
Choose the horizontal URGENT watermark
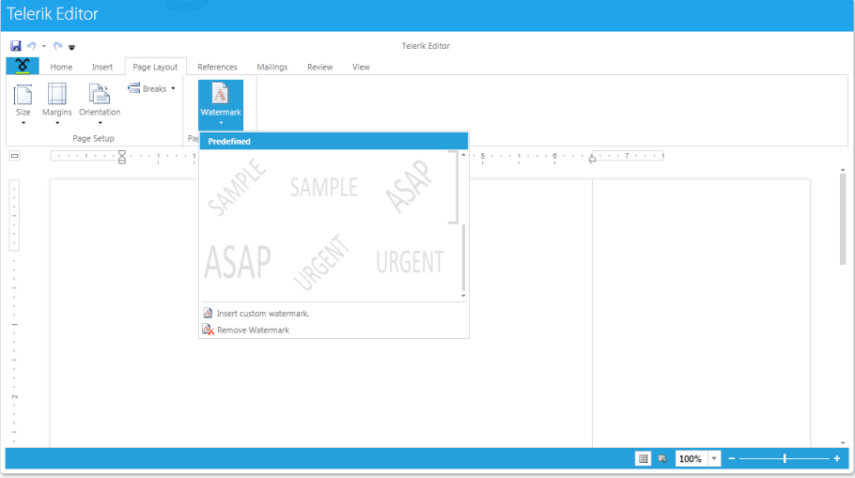[410, 262]
